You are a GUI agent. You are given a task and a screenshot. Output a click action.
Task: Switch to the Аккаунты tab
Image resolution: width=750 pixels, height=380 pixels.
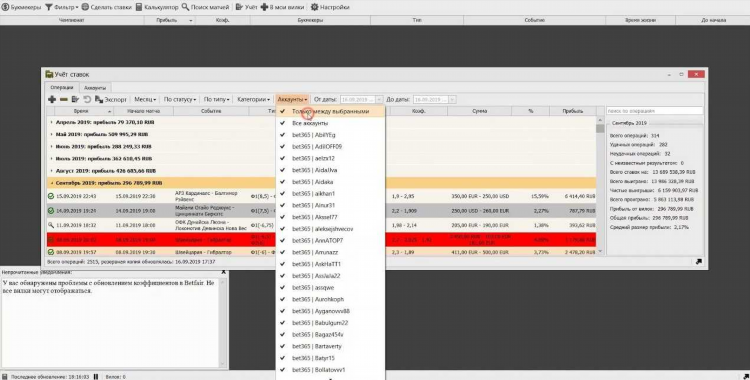tap(95, 88)
